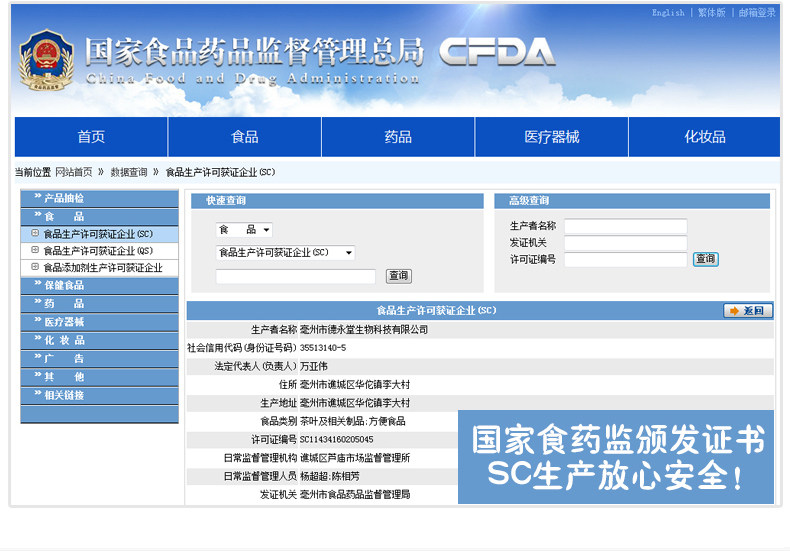Open the 首页 navigation tab
The width and height of the screenshot is (790, 551).
pyautogui.click(x=91, y=136)
